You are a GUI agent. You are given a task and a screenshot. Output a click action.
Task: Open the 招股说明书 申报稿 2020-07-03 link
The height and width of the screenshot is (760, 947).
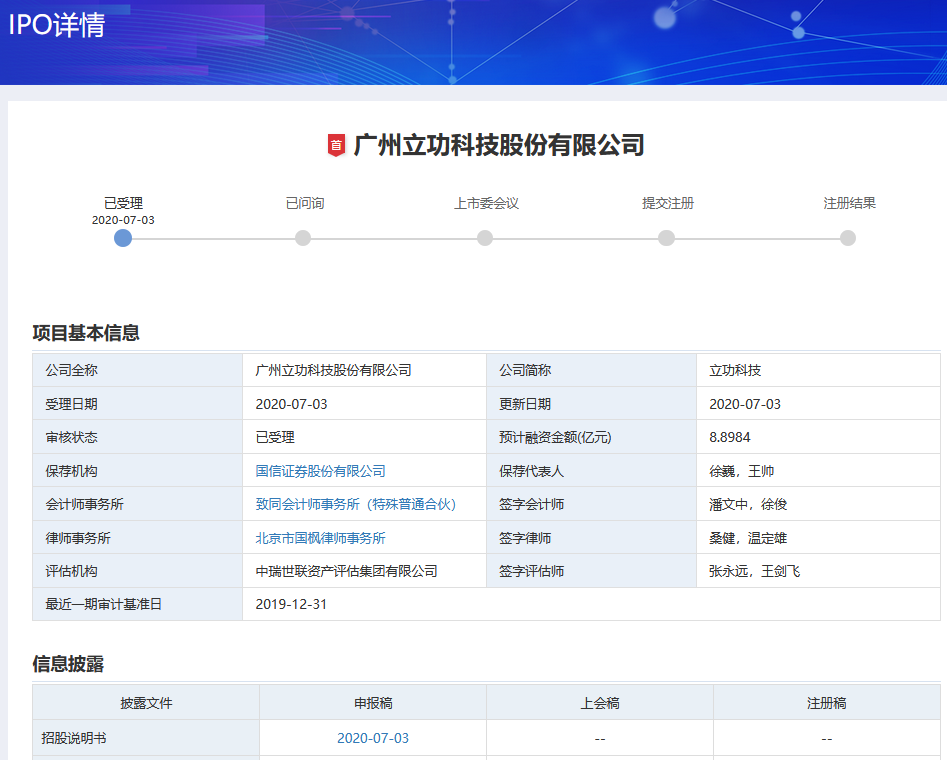[x=373, y=738]
